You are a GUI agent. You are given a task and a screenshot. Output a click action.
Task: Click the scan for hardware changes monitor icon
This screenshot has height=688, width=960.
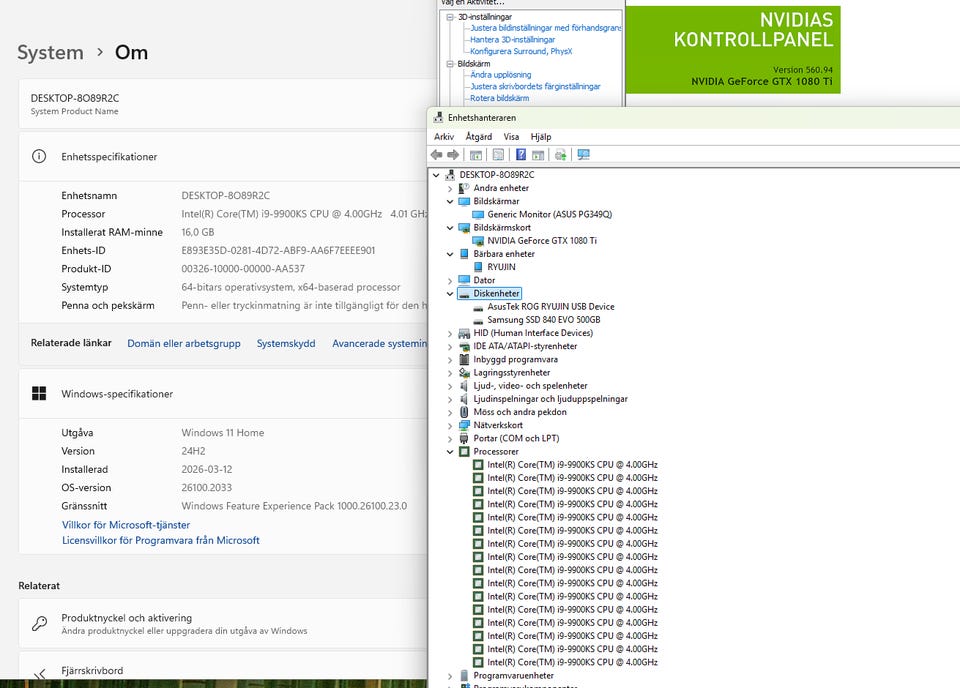(584, 155)
